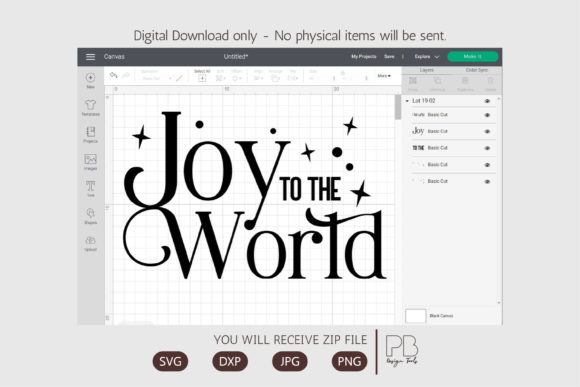The height and width of the screenshot is (387, 580).
Task: Click the Size lock icon in toolbar
Action: 342,74
